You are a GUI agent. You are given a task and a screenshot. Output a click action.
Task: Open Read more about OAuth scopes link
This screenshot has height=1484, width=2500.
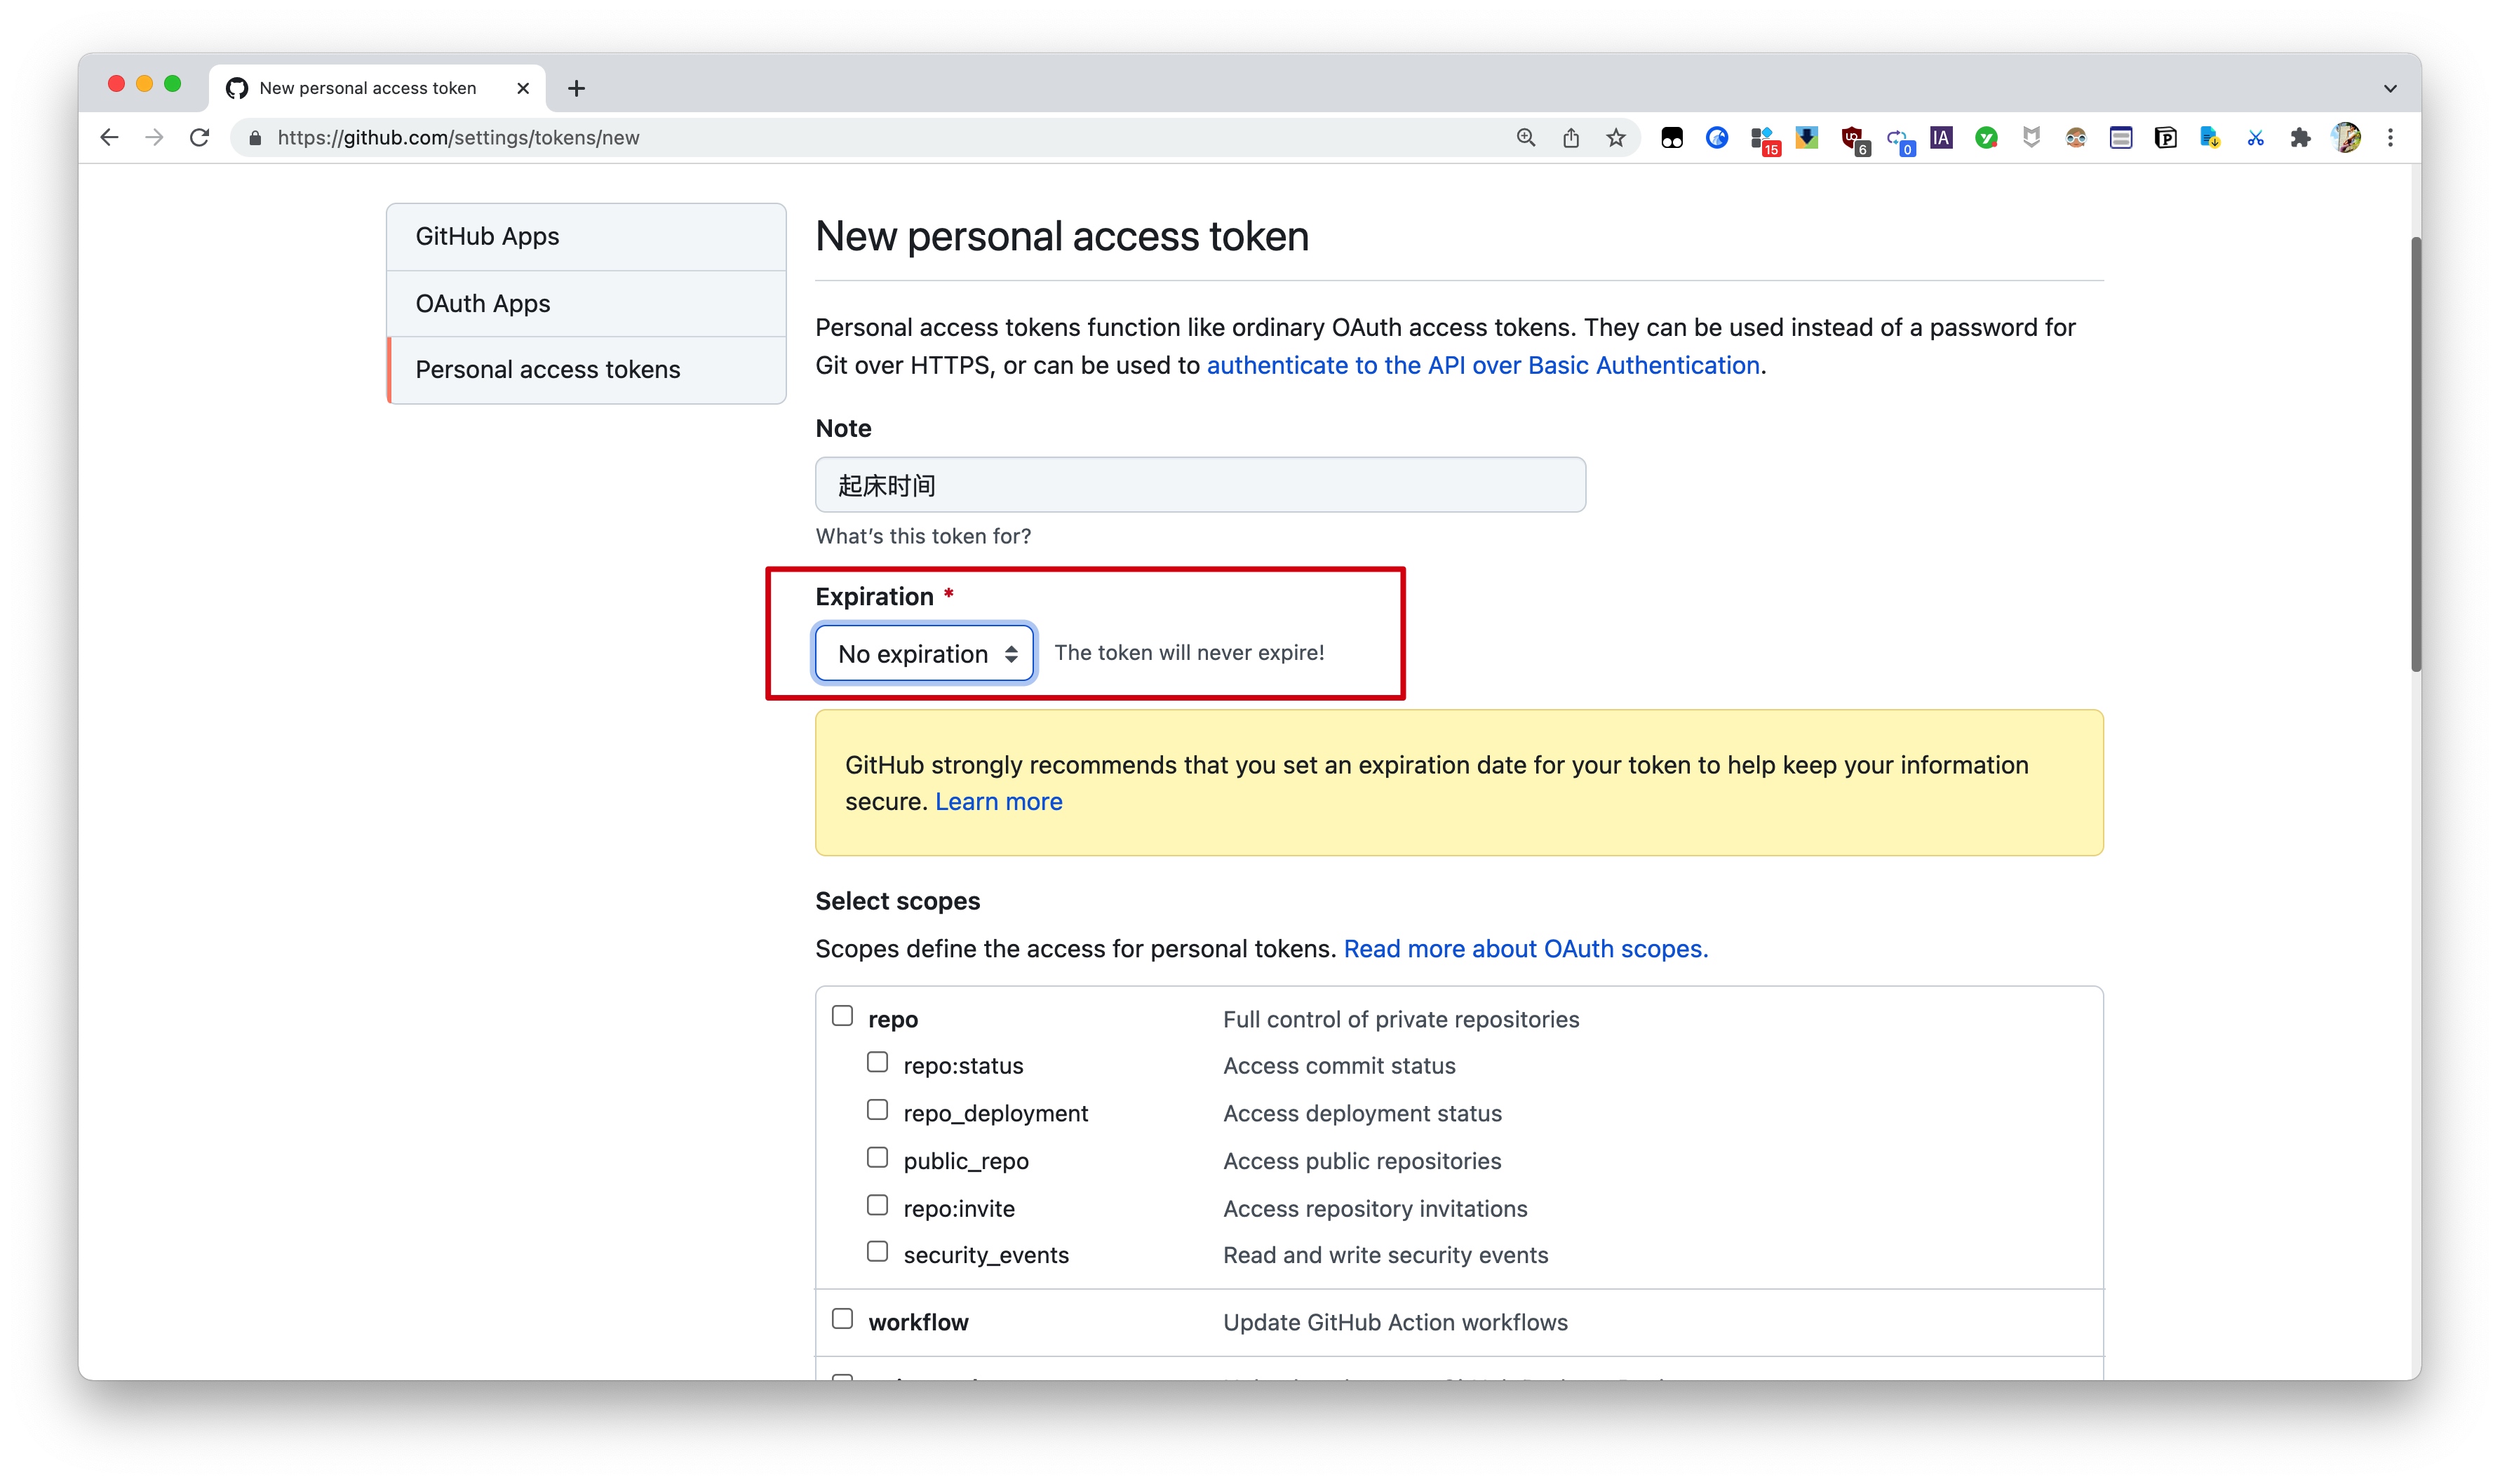1525,949
